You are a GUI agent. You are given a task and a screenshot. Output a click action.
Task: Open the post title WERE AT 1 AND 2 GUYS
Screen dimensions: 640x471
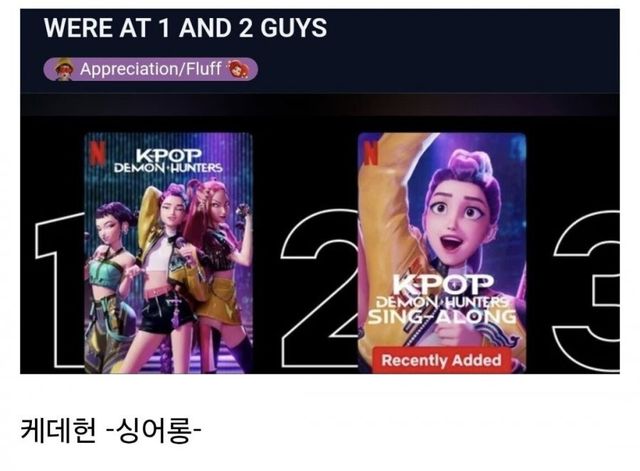pos(185,28)
